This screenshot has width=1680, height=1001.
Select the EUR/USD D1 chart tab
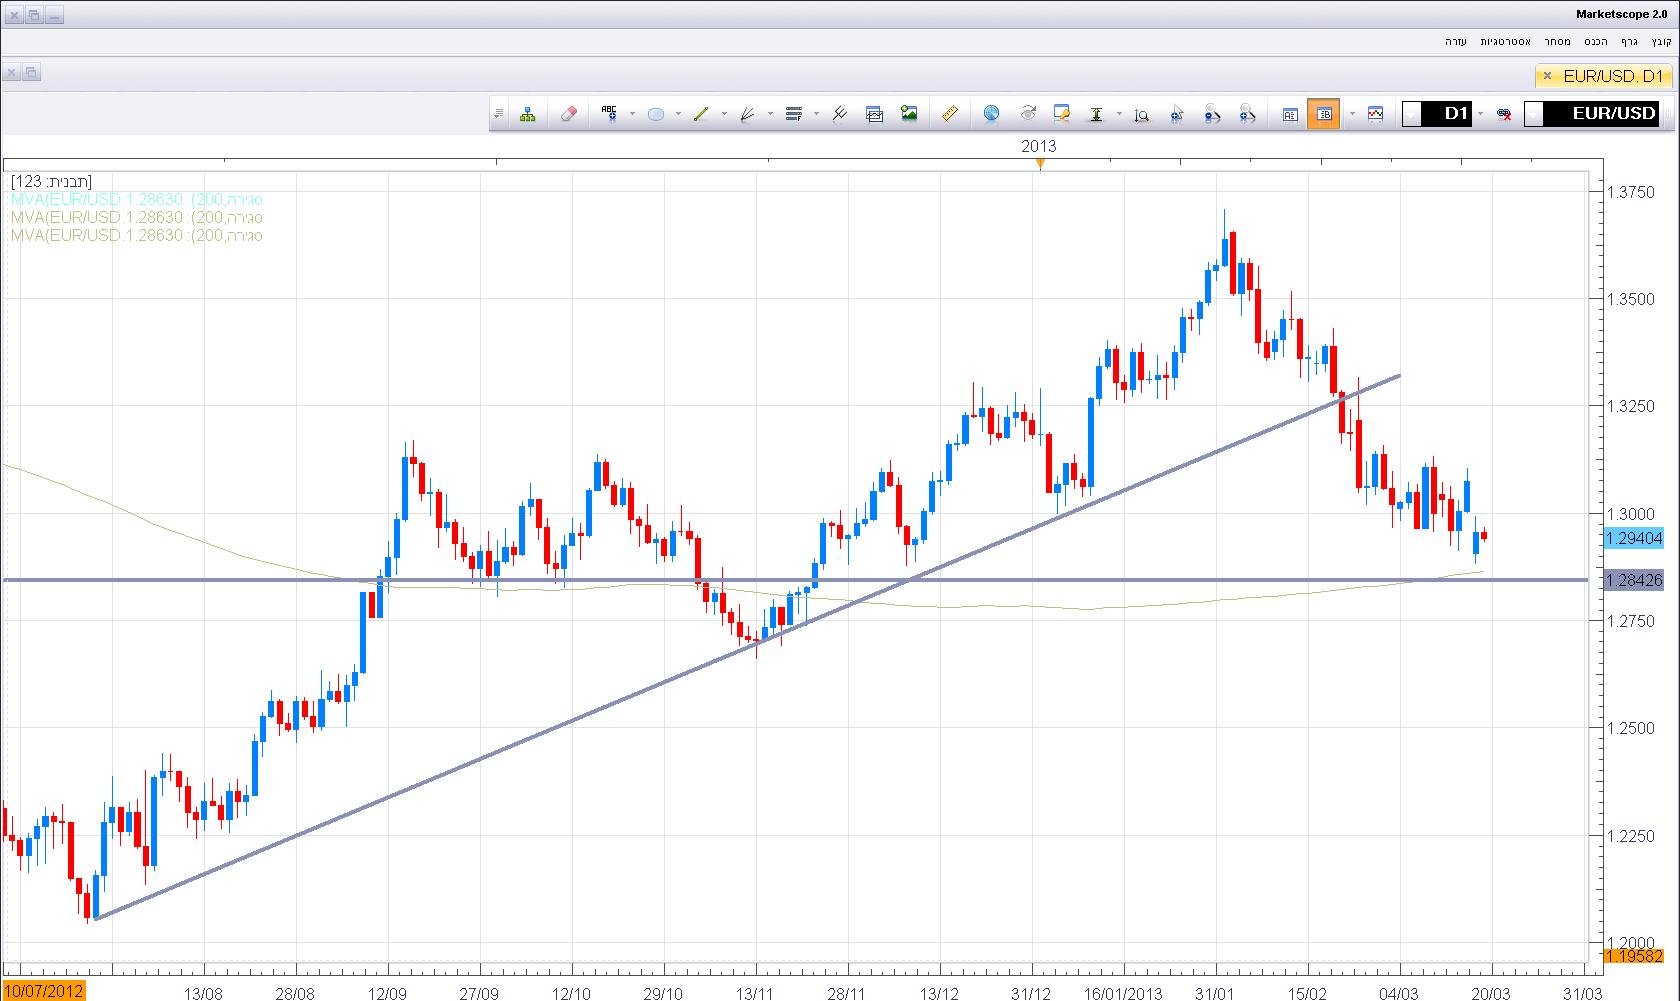click(x=1604, y=76)
